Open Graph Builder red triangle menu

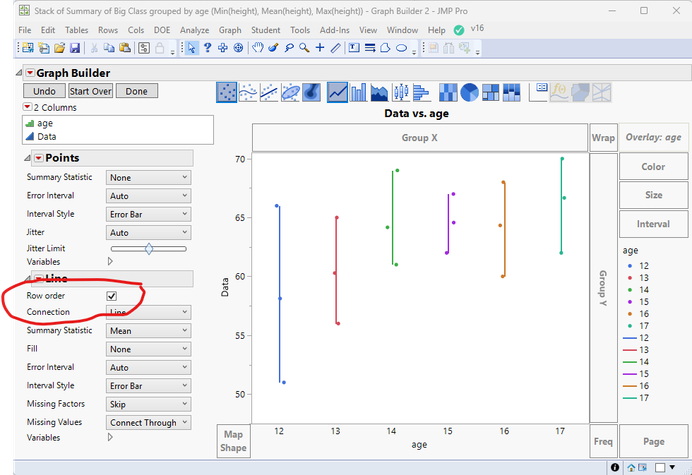click(30, 73)
